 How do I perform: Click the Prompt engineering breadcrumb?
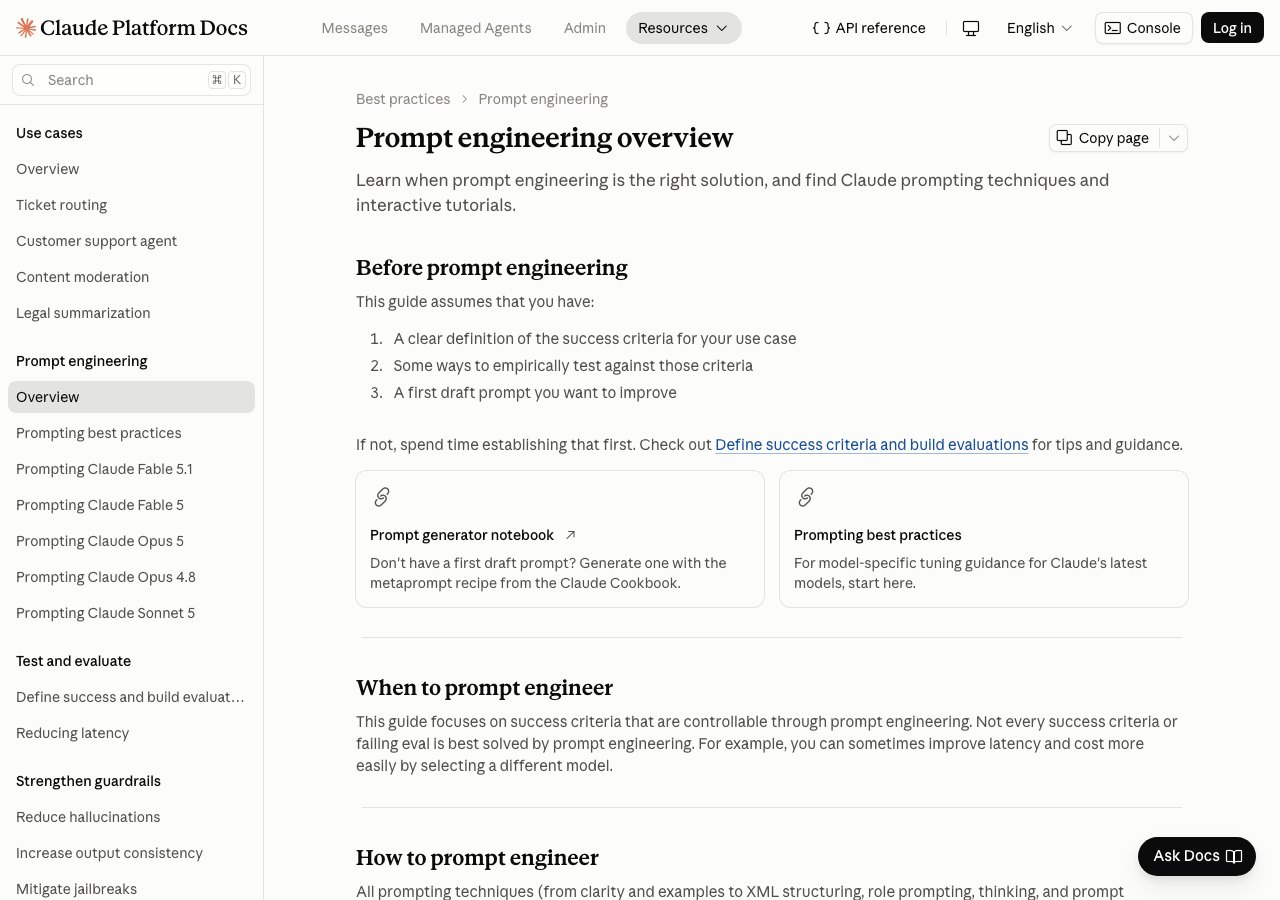[543, 99]
